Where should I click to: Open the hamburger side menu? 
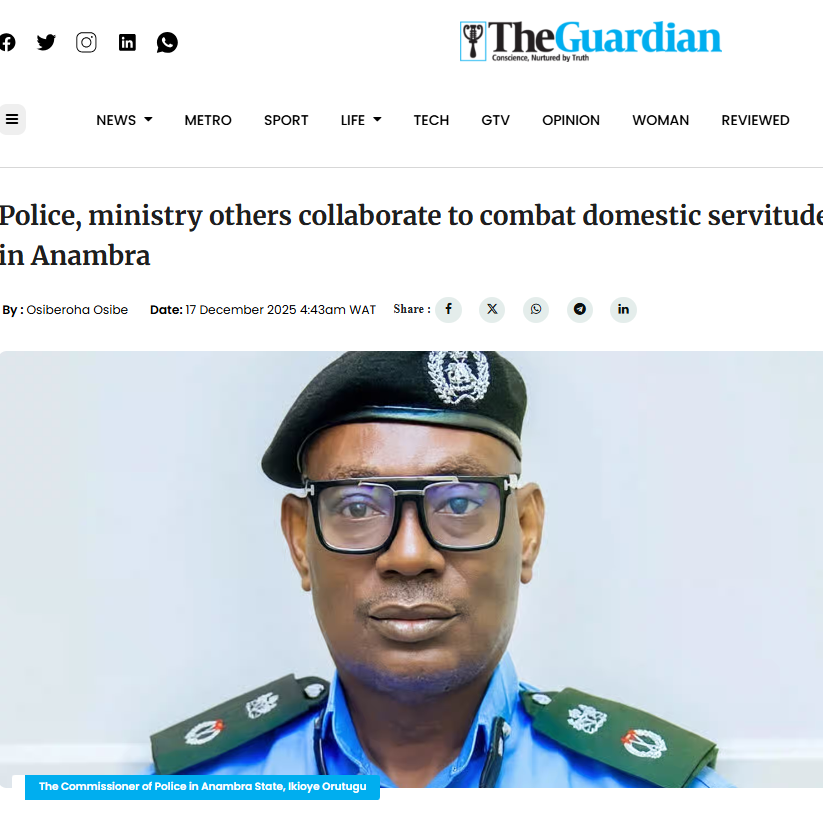12,119
